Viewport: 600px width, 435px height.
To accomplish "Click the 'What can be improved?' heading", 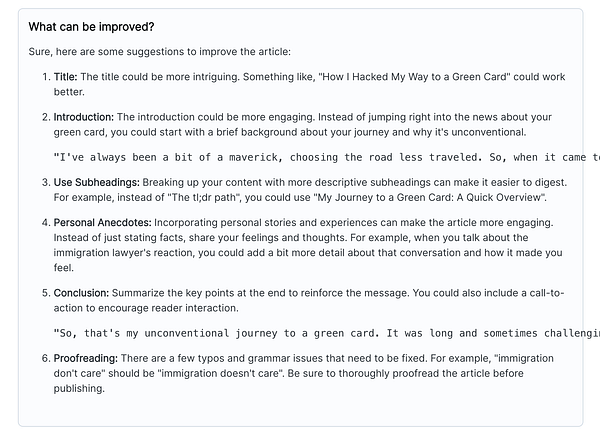I will pos(91,27).
